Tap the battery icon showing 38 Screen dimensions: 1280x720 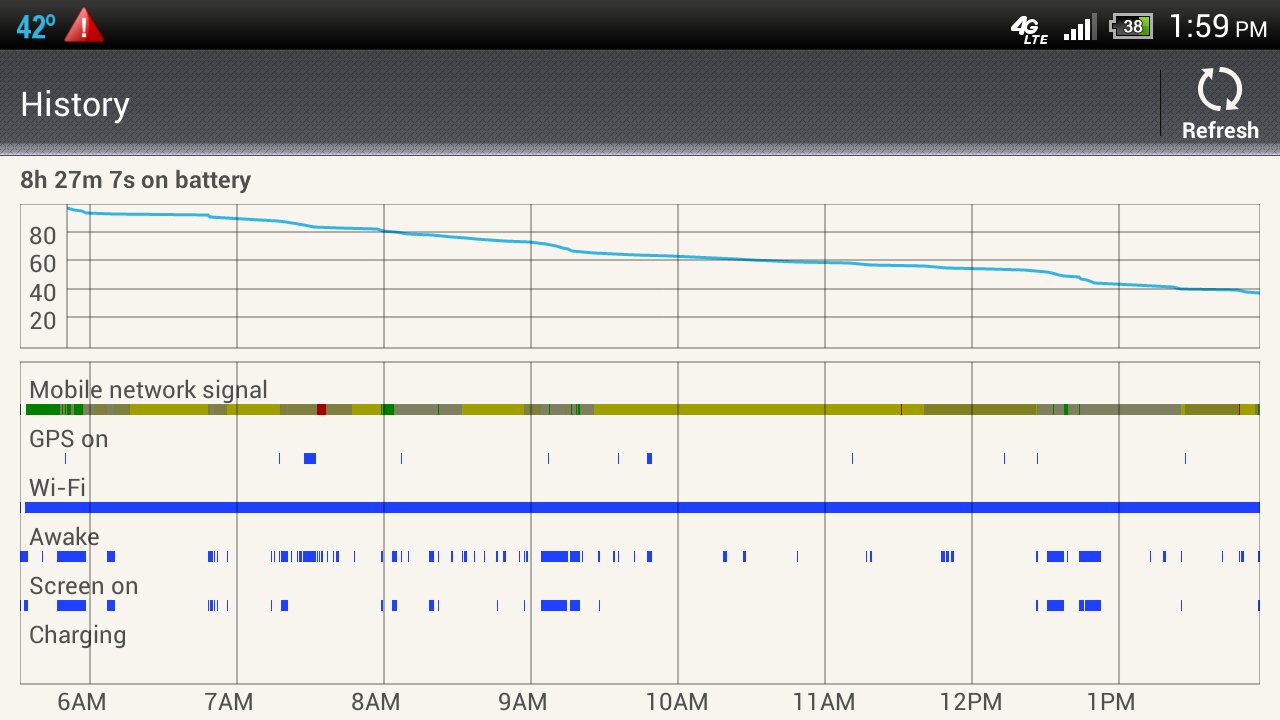[1131, 27]
